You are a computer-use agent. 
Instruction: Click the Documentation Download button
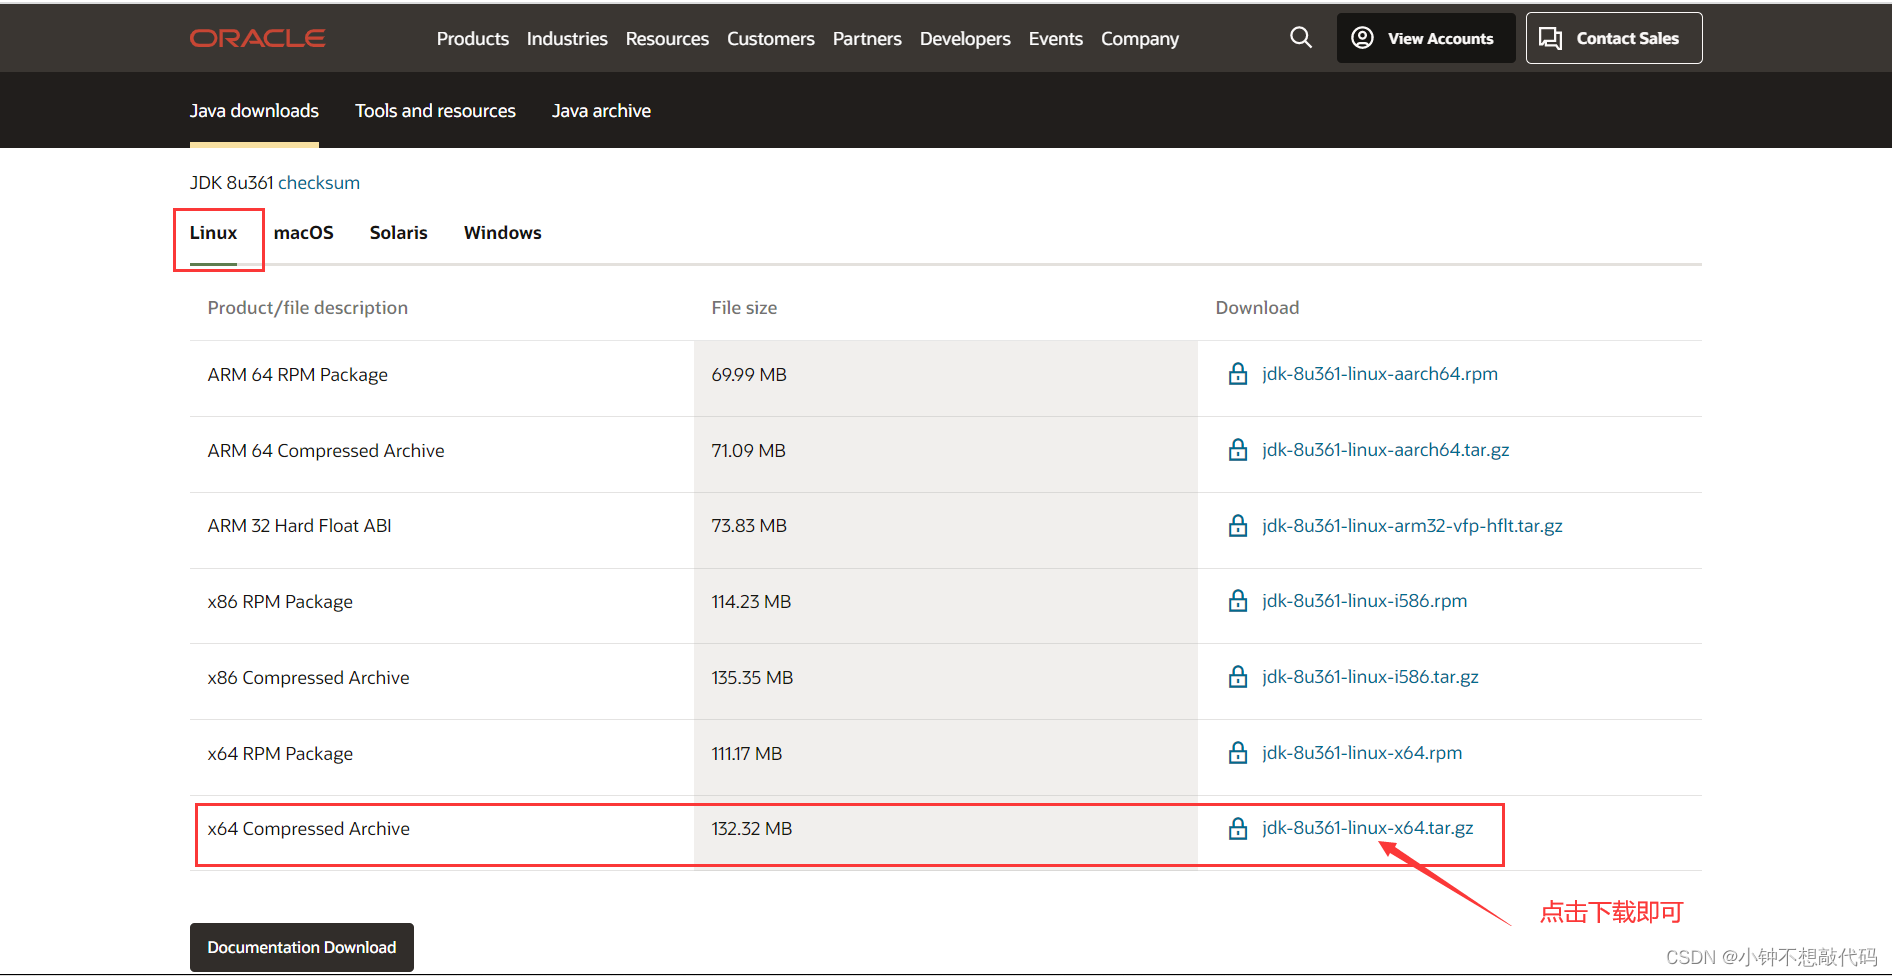click(302, 947)
